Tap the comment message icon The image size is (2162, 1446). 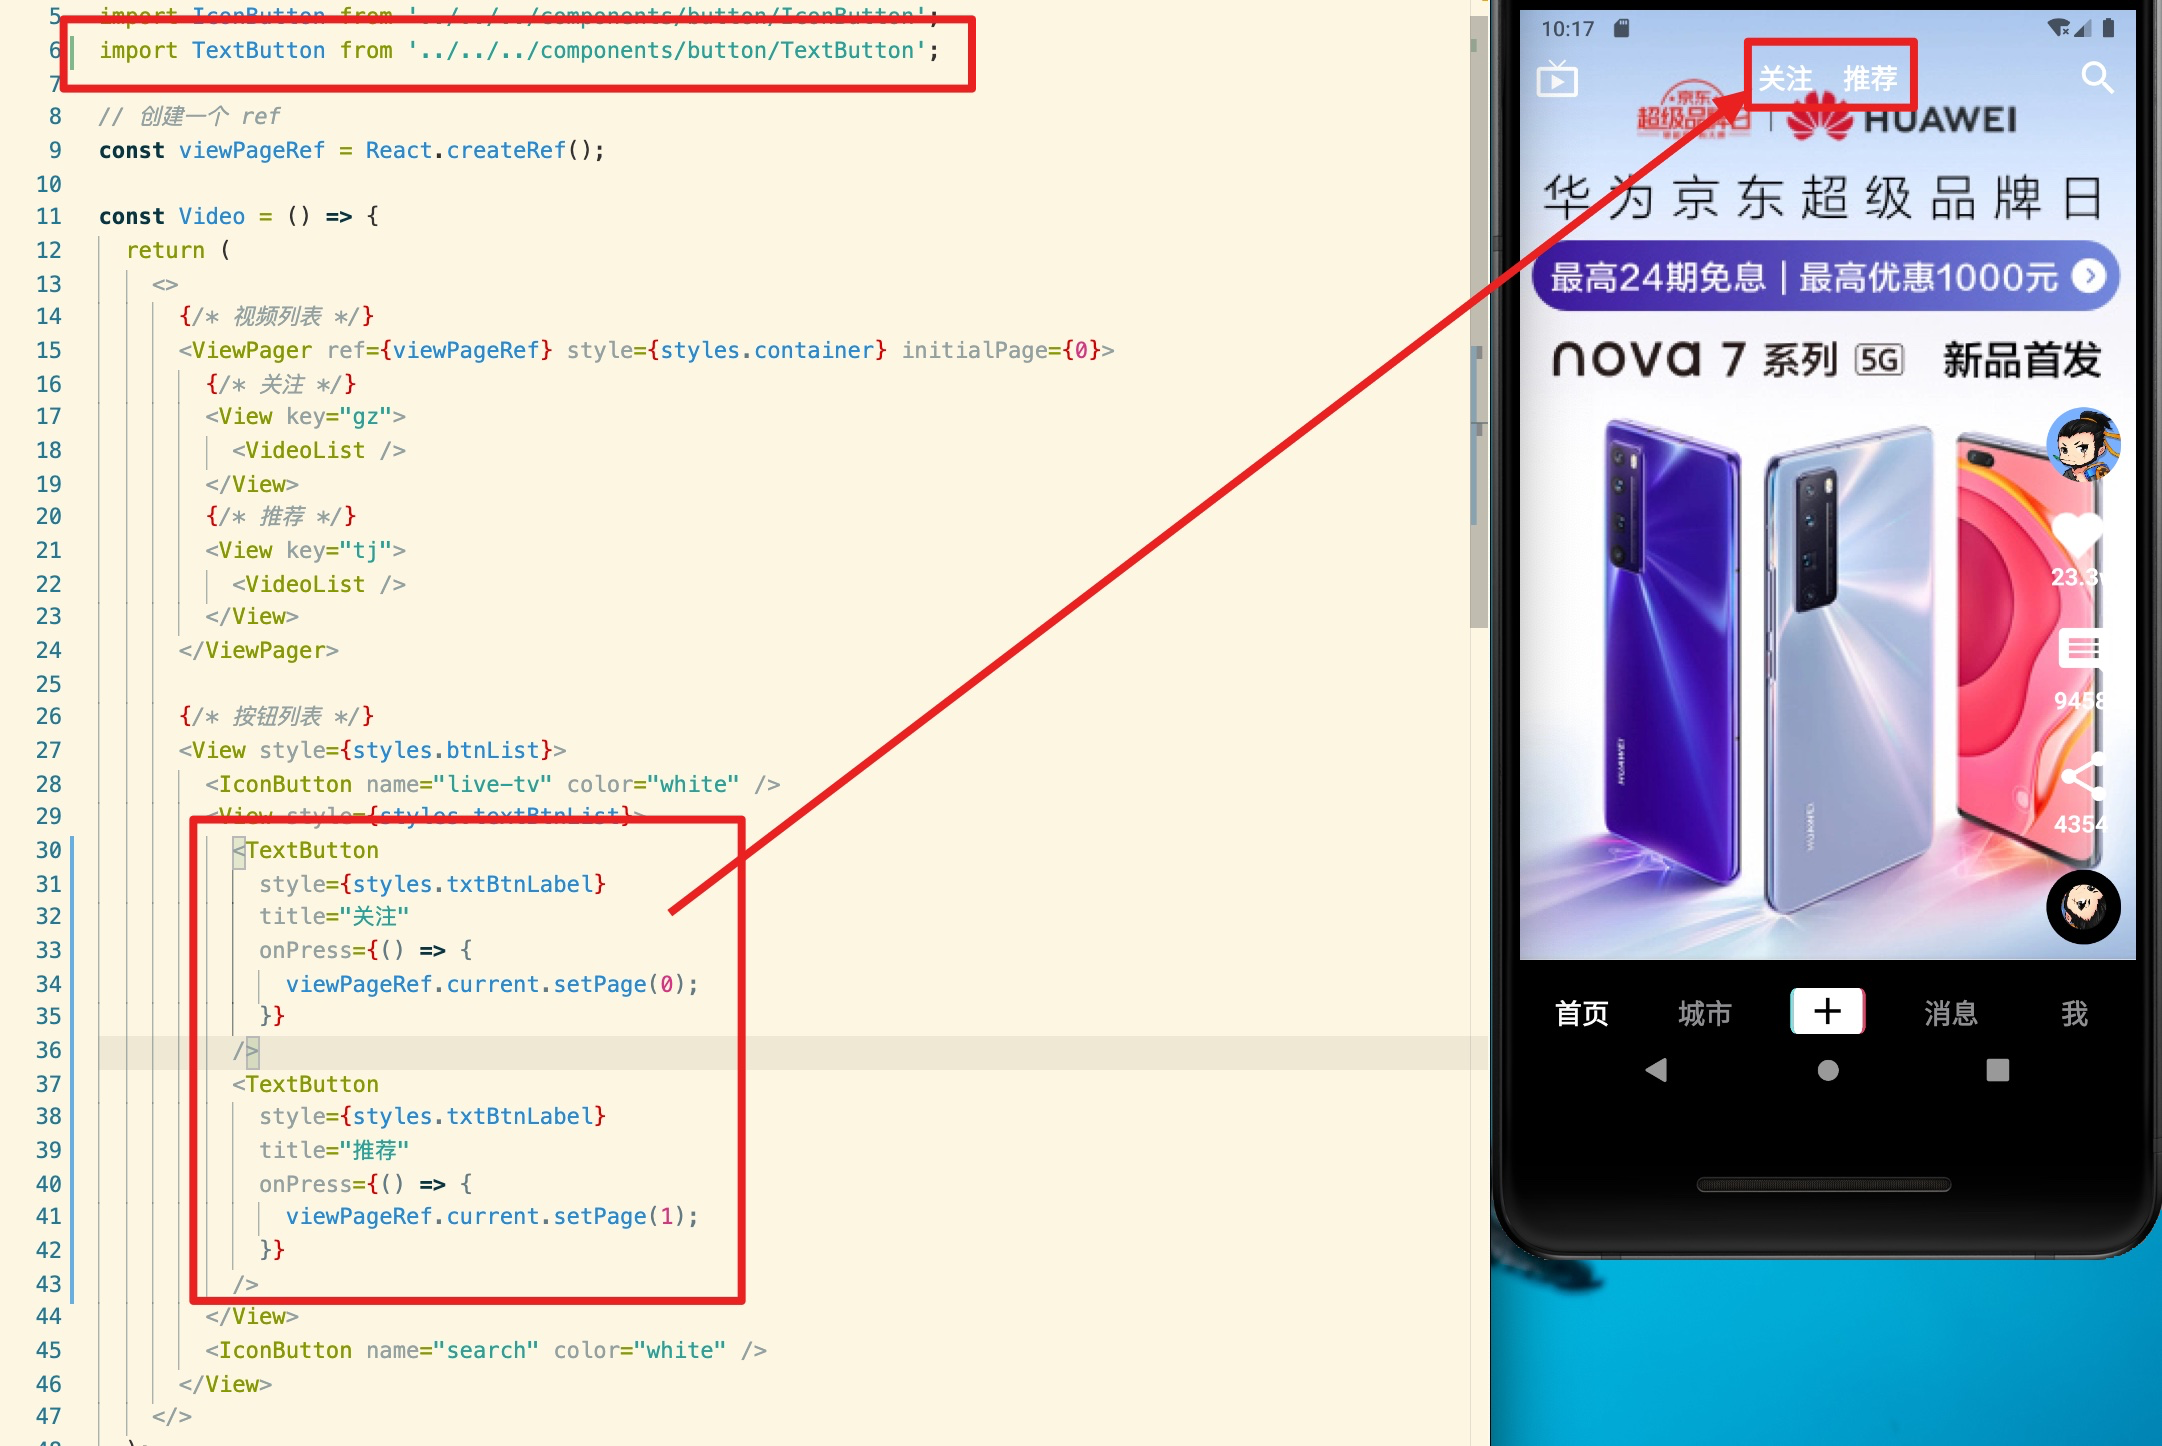(2081, 650)
